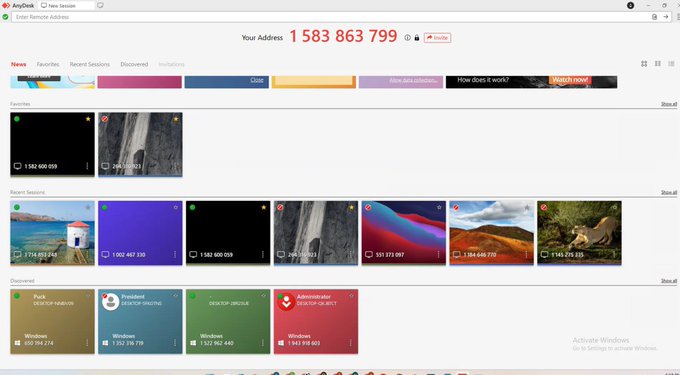Click Show all for Recent Sessions
The width and height of the screenshot is (680, 375).
[x=669, y=192]
